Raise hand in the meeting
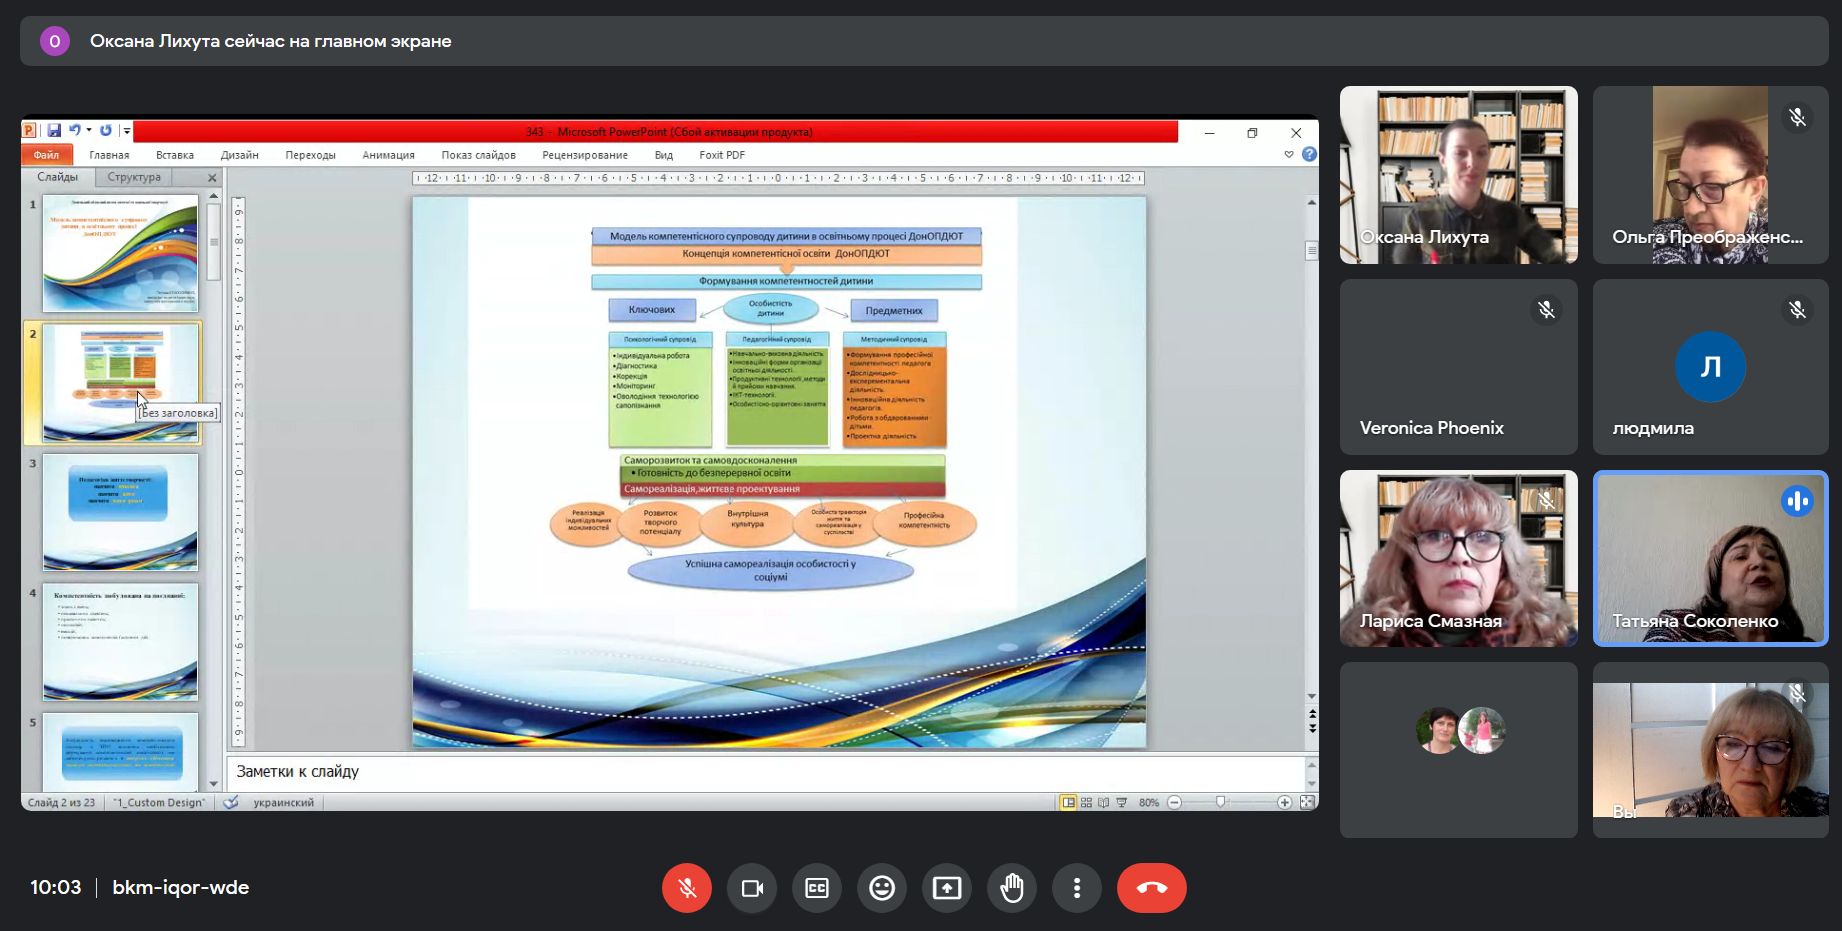The height and width of the screenshot is (931, 1842). click(1012, 888)
